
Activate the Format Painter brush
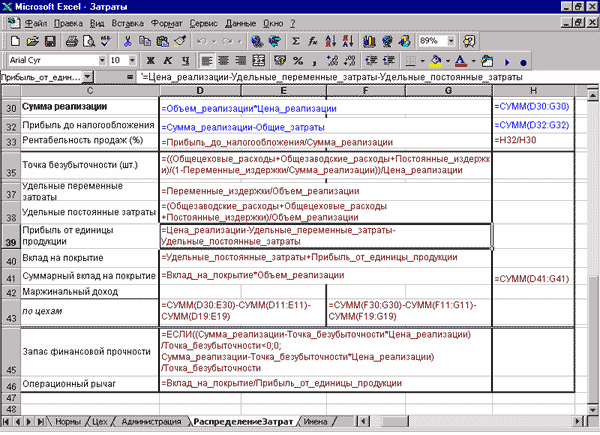coord(180,41)
